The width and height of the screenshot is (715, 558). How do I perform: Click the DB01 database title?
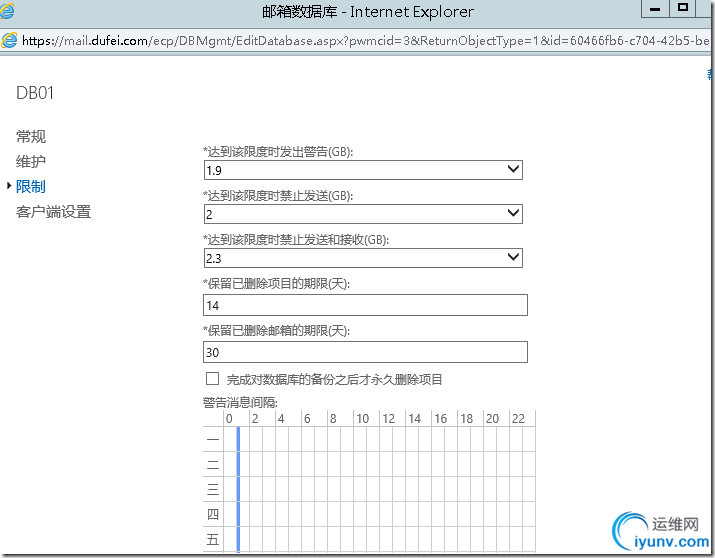[35, 93]
